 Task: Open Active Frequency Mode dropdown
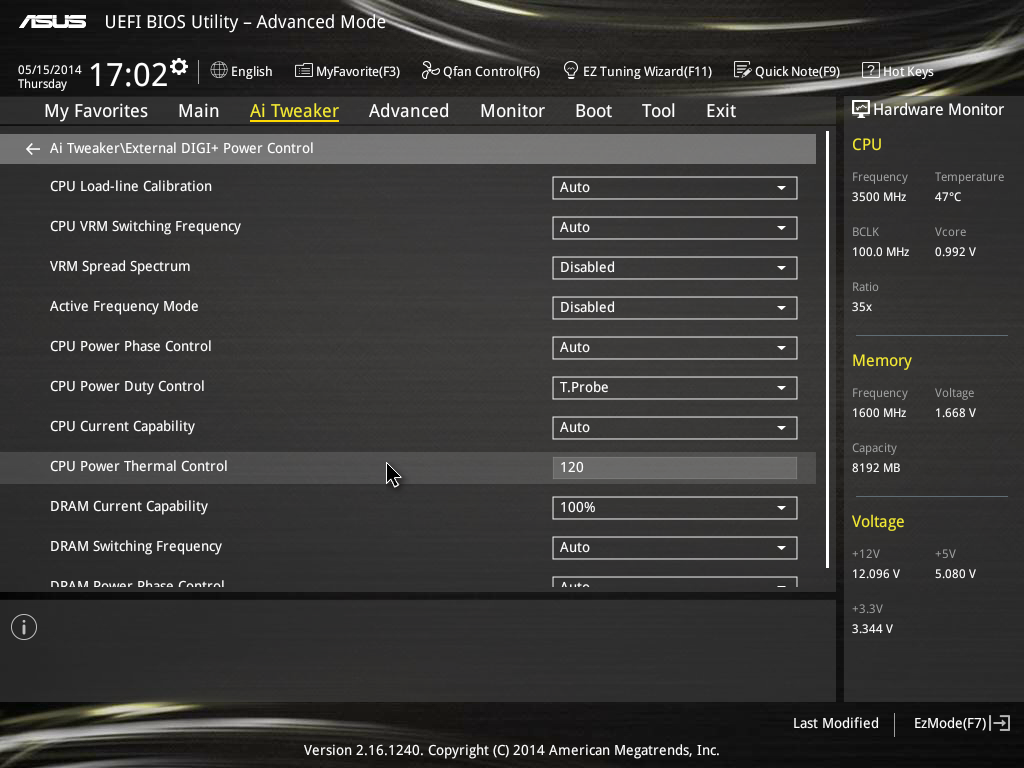point(675,308)
